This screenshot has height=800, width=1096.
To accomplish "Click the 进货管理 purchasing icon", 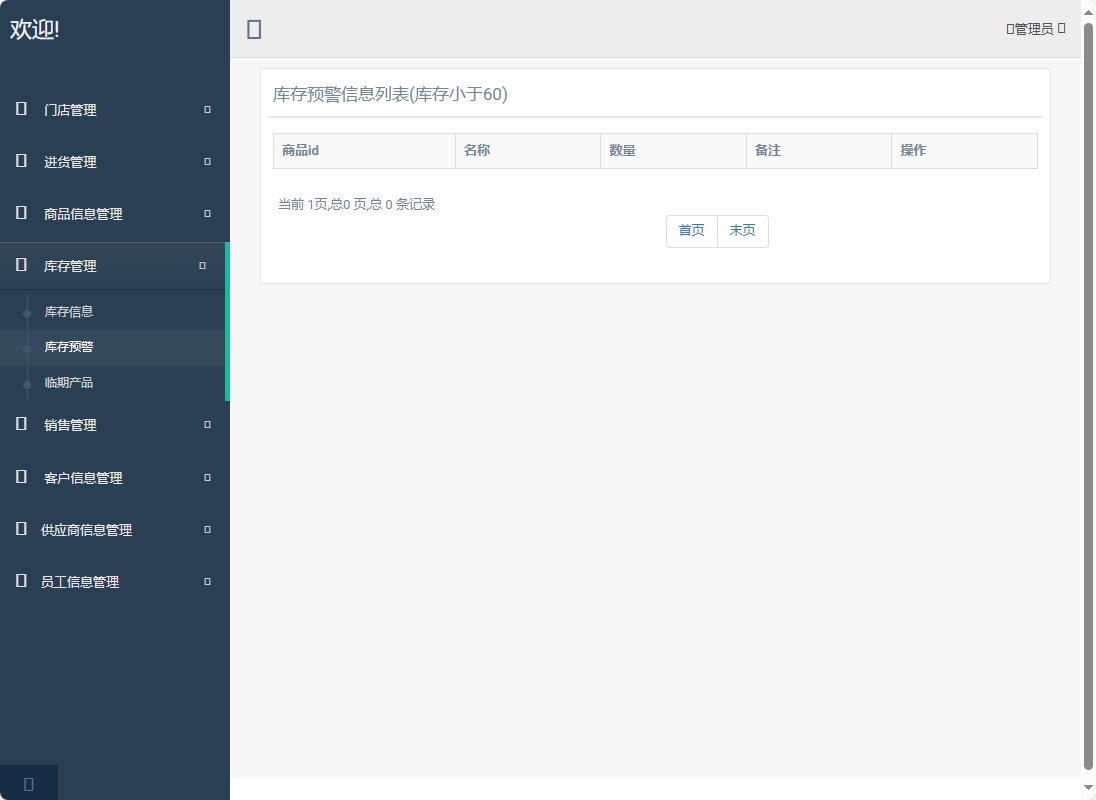I will click(20, 162).
